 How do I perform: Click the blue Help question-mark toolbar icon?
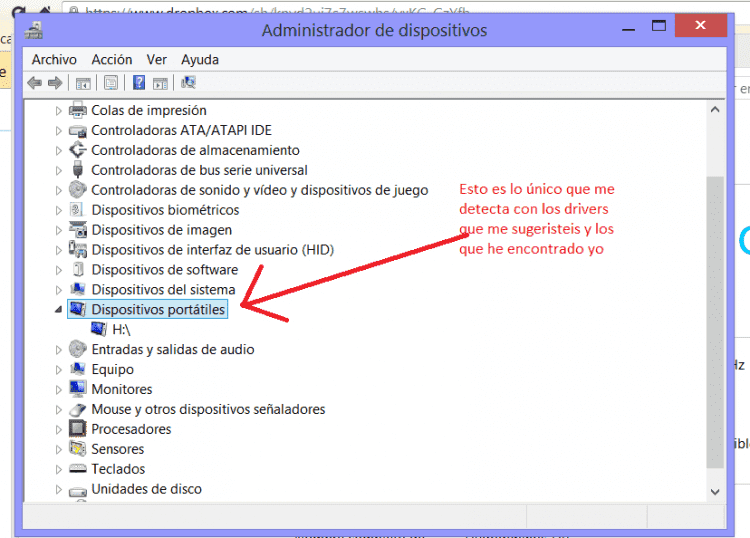(x=139, y=83)
